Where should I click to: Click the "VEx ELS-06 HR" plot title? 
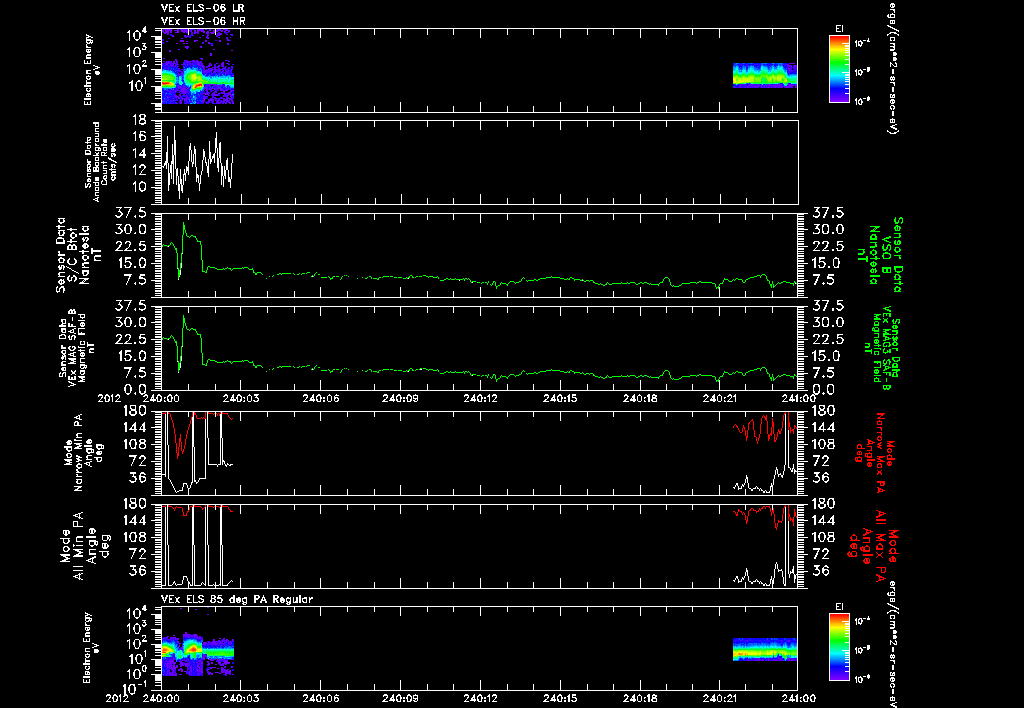click(x=202, y=22)
